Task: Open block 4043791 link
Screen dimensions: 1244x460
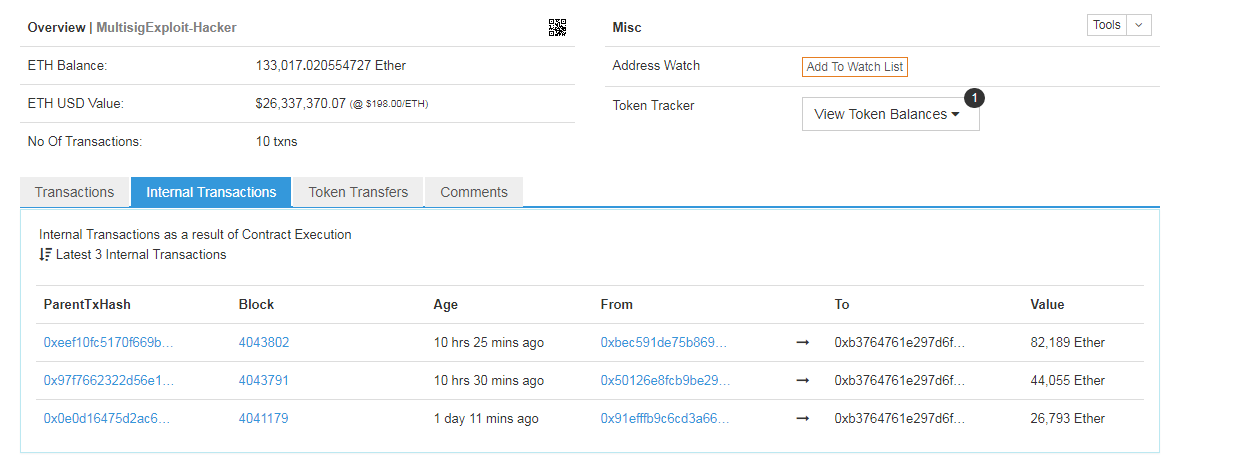Action: coord(264,381)
